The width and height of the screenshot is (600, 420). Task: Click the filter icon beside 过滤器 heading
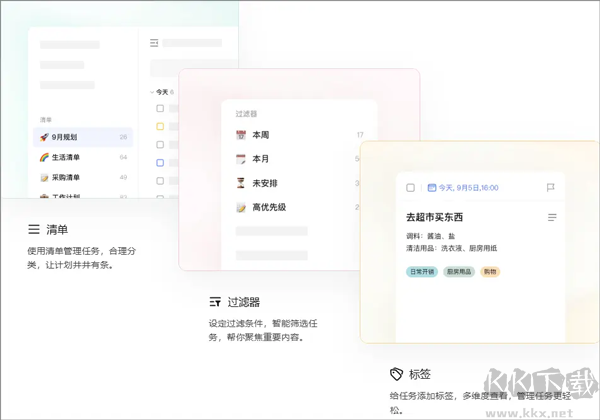tap(214, 301)
